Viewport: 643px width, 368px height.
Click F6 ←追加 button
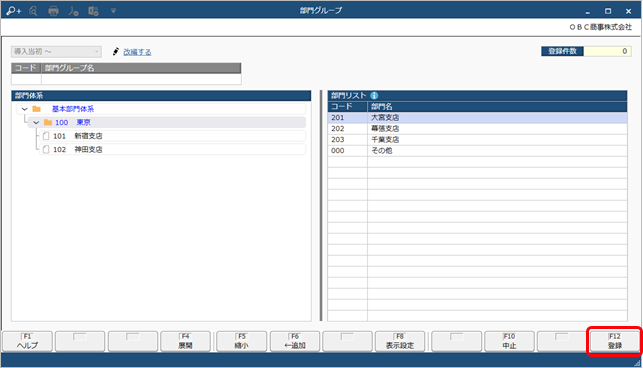click(x=295, y=341)
